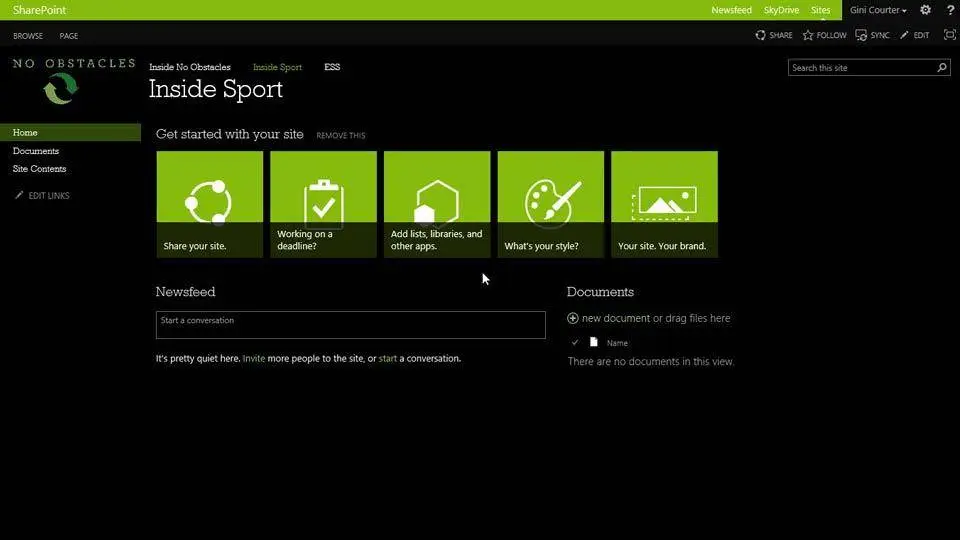Viewport: 960px width, 540px height.
Task: Select Inside Sport top navigation link
Action: [277, 67]
